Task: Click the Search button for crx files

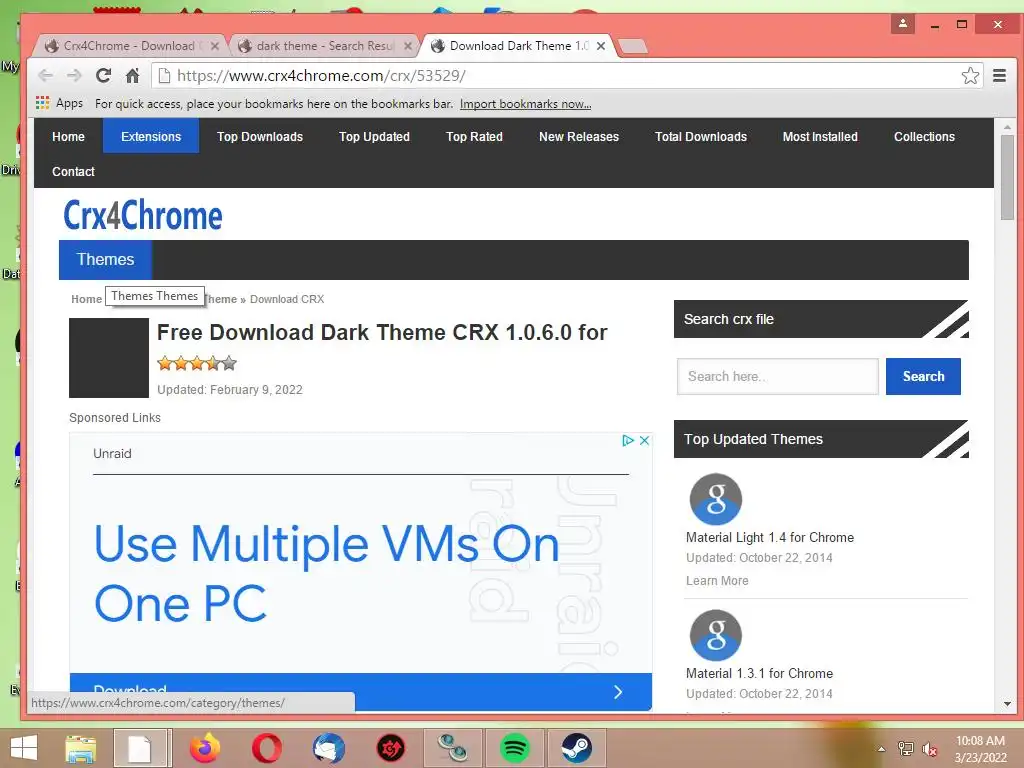Action: click(x=923, y=376)
